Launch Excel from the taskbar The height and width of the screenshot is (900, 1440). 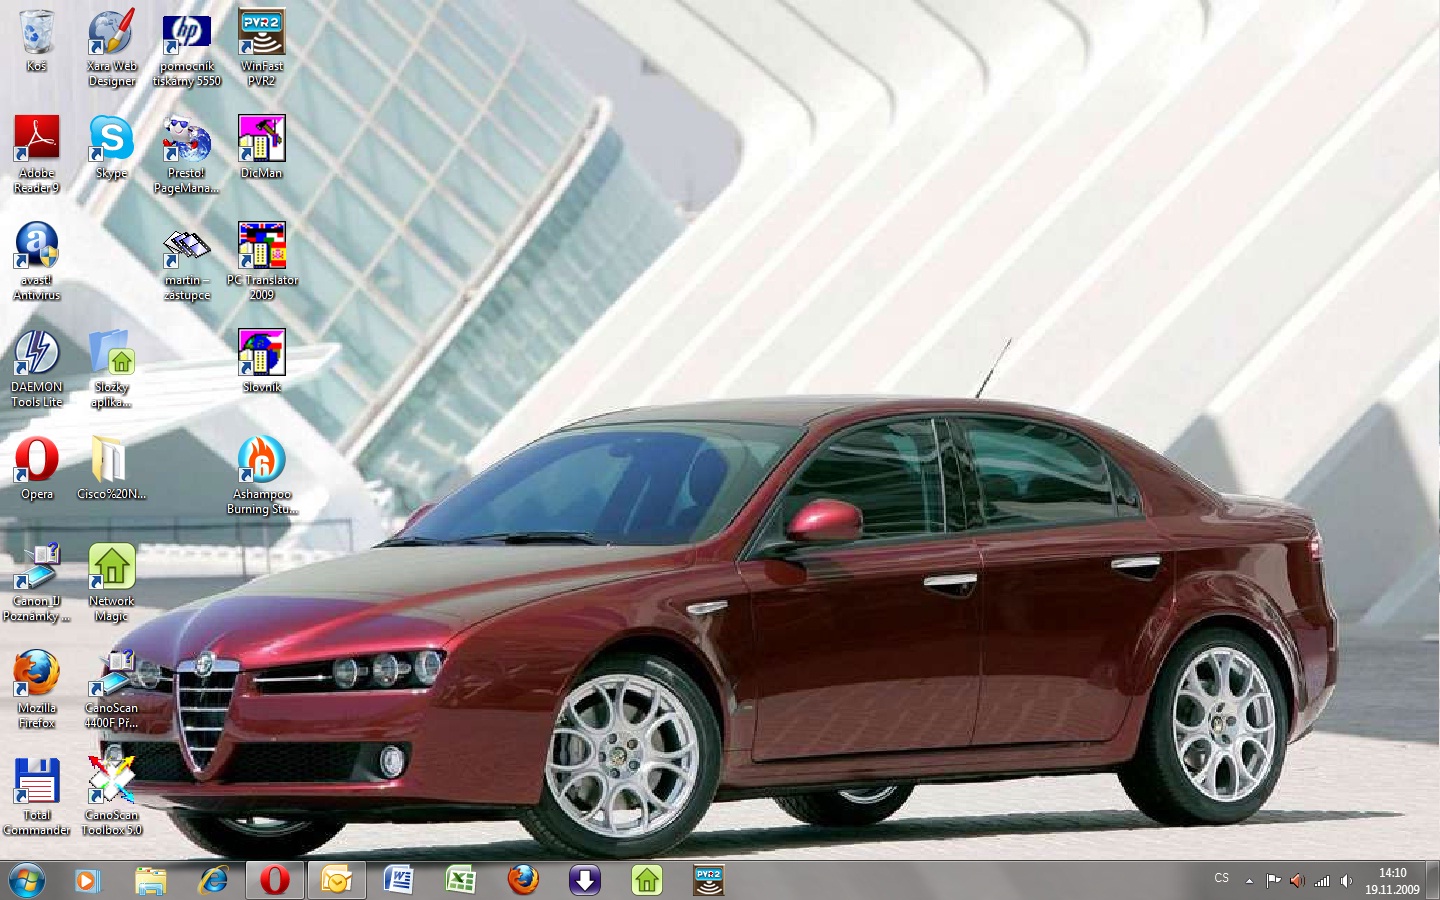(x=460, y=880)
